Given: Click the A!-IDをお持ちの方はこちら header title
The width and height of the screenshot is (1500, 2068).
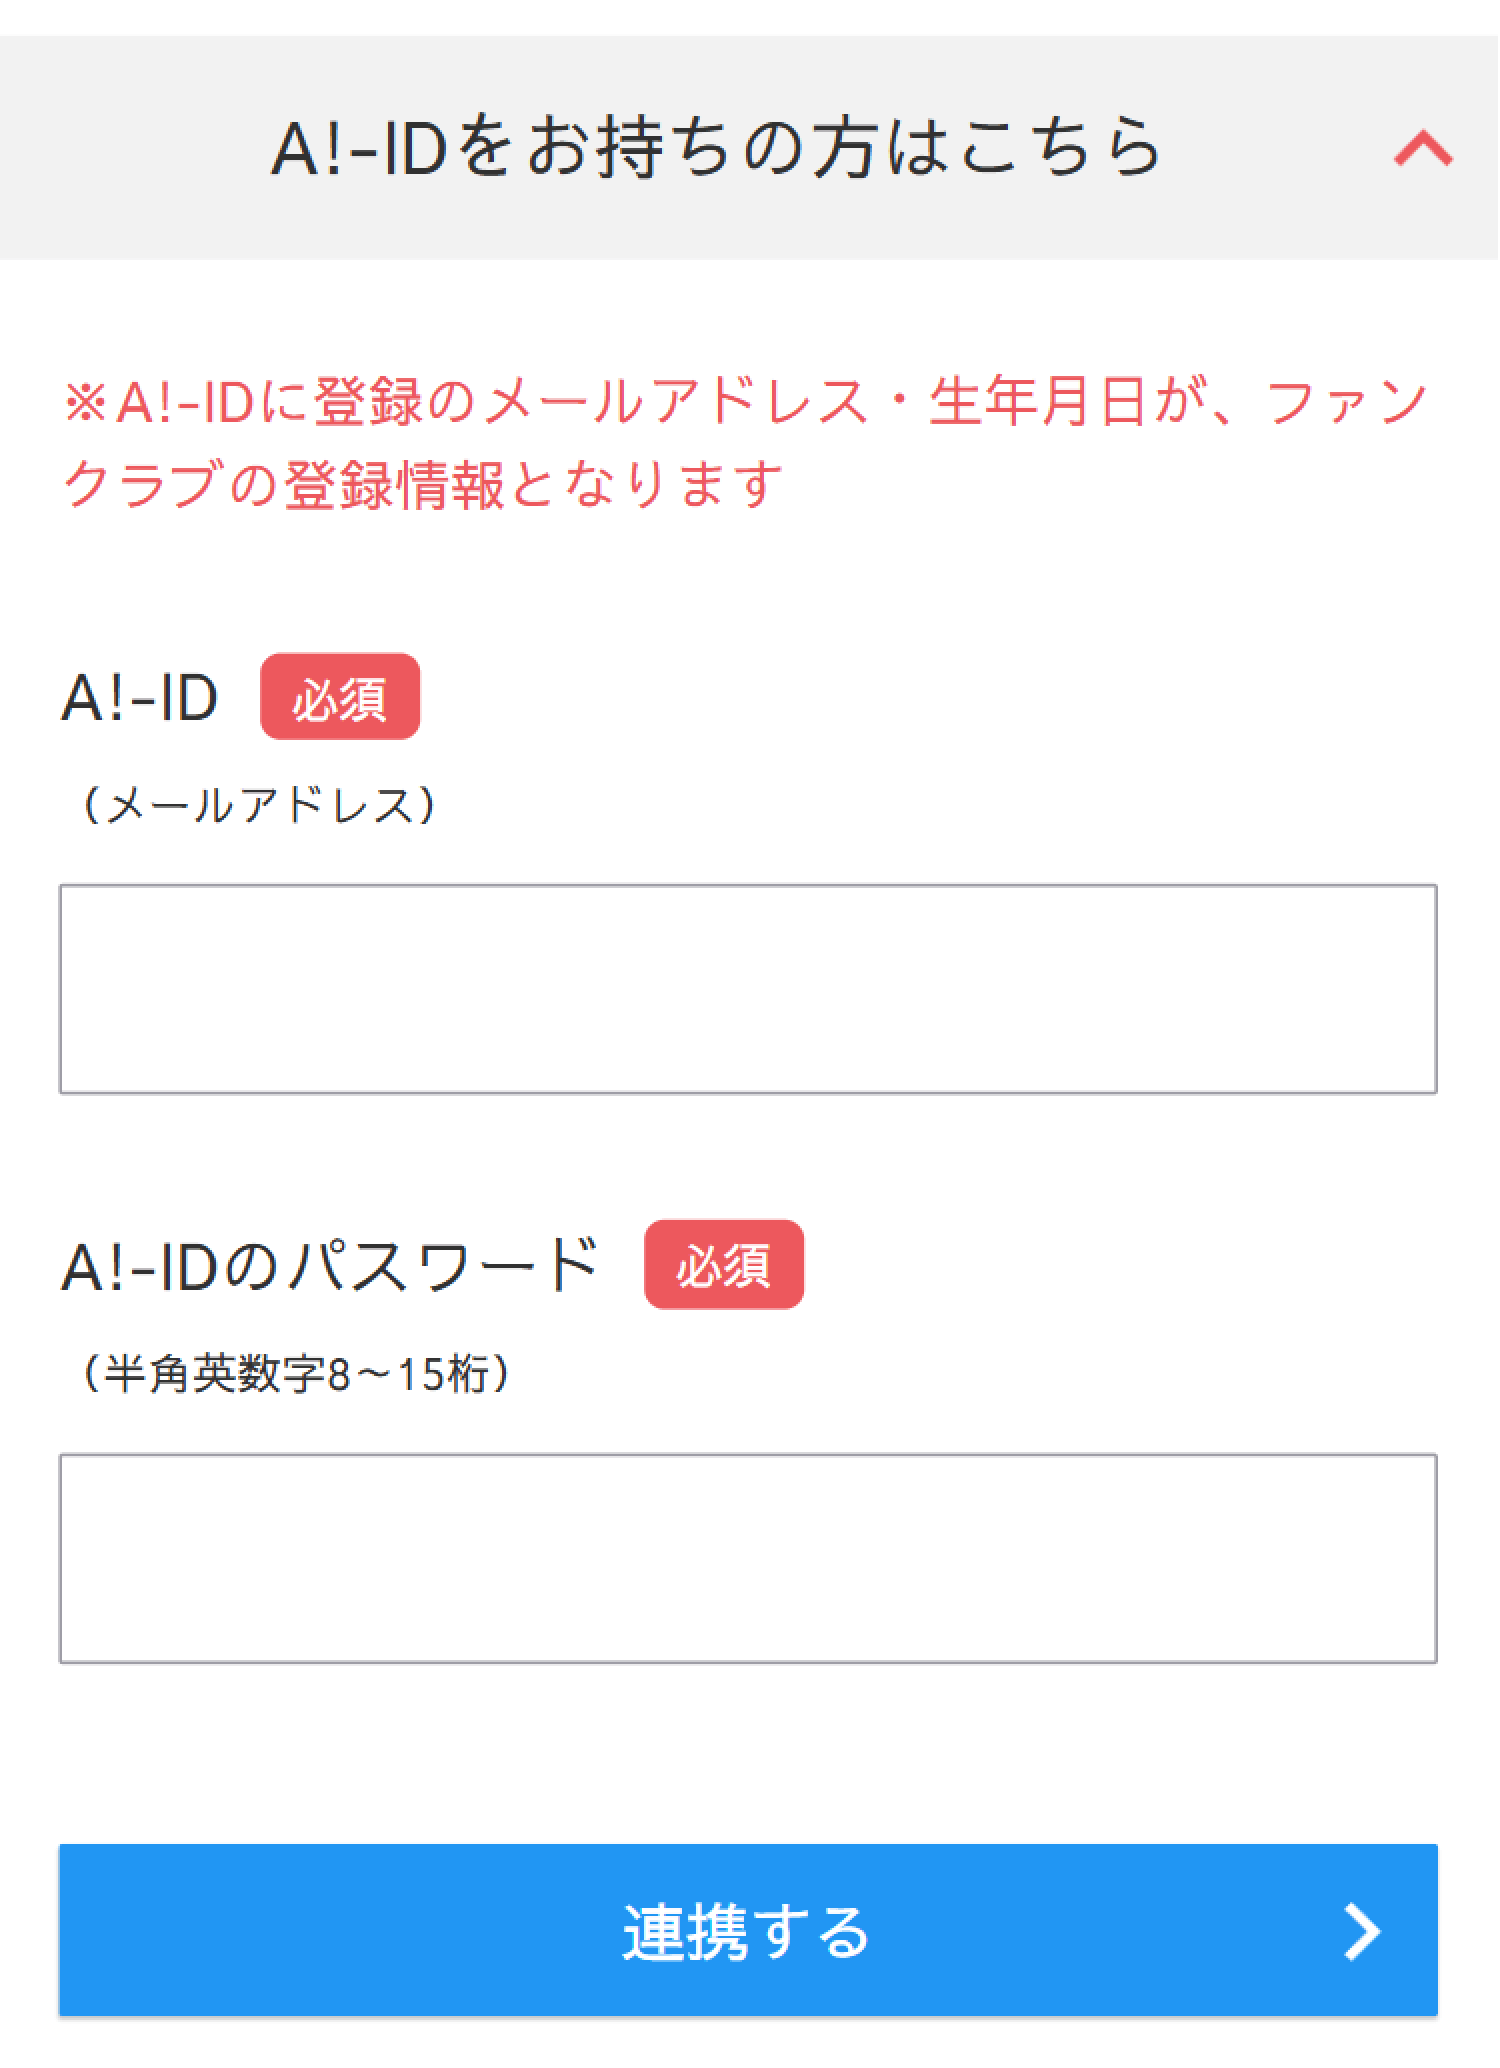Looking at the screenshot, I should (x=716, y=149).
